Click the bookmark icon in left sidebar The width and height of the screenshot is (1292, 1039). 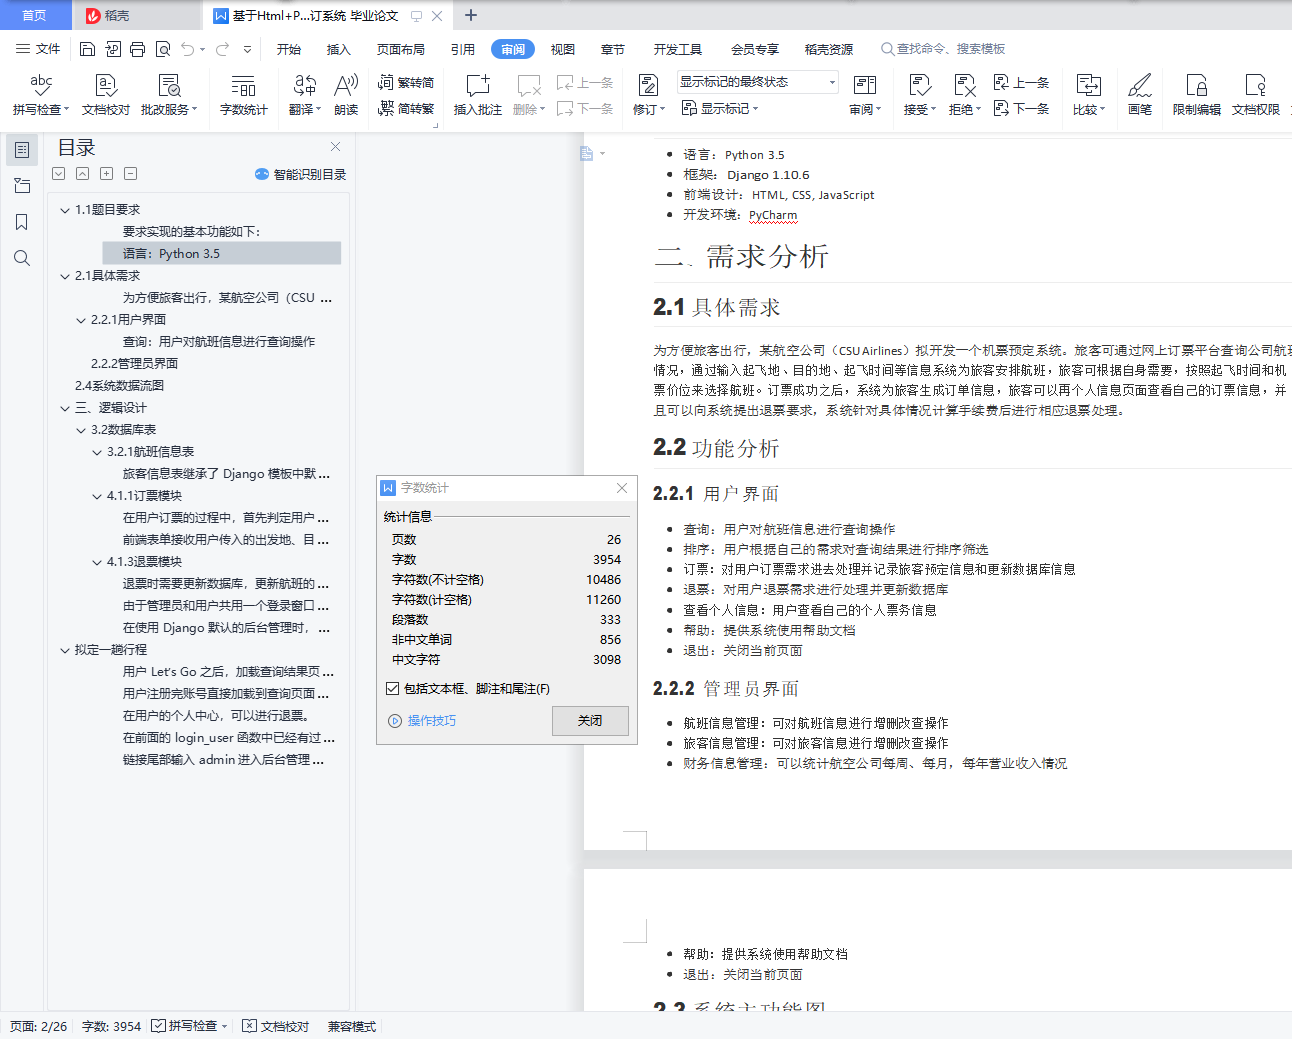pyautogui.click(x=22, y=222)
